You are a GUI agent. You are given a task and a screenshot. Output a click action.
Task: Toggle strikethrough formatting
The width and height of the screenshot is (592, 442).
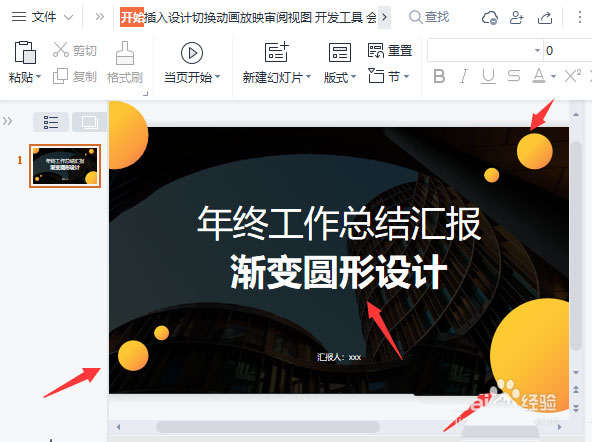(513, 77)
